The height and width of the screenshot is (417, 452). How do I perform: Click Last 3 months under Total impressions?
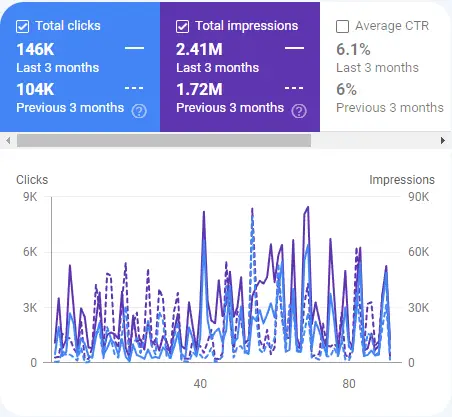tap(218, 68)
